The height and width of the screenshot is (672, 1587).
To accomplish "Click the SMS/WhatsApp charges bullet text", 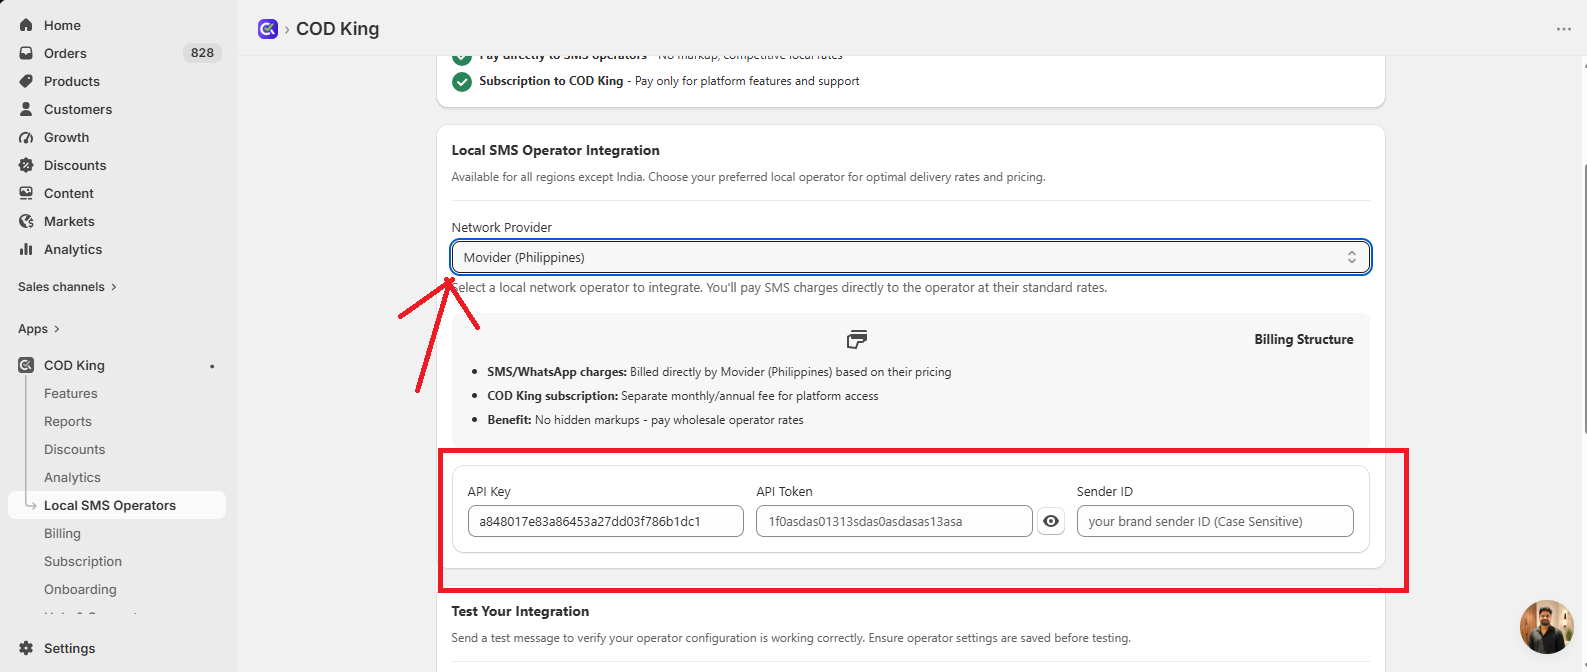I will (x=719, y=372).
